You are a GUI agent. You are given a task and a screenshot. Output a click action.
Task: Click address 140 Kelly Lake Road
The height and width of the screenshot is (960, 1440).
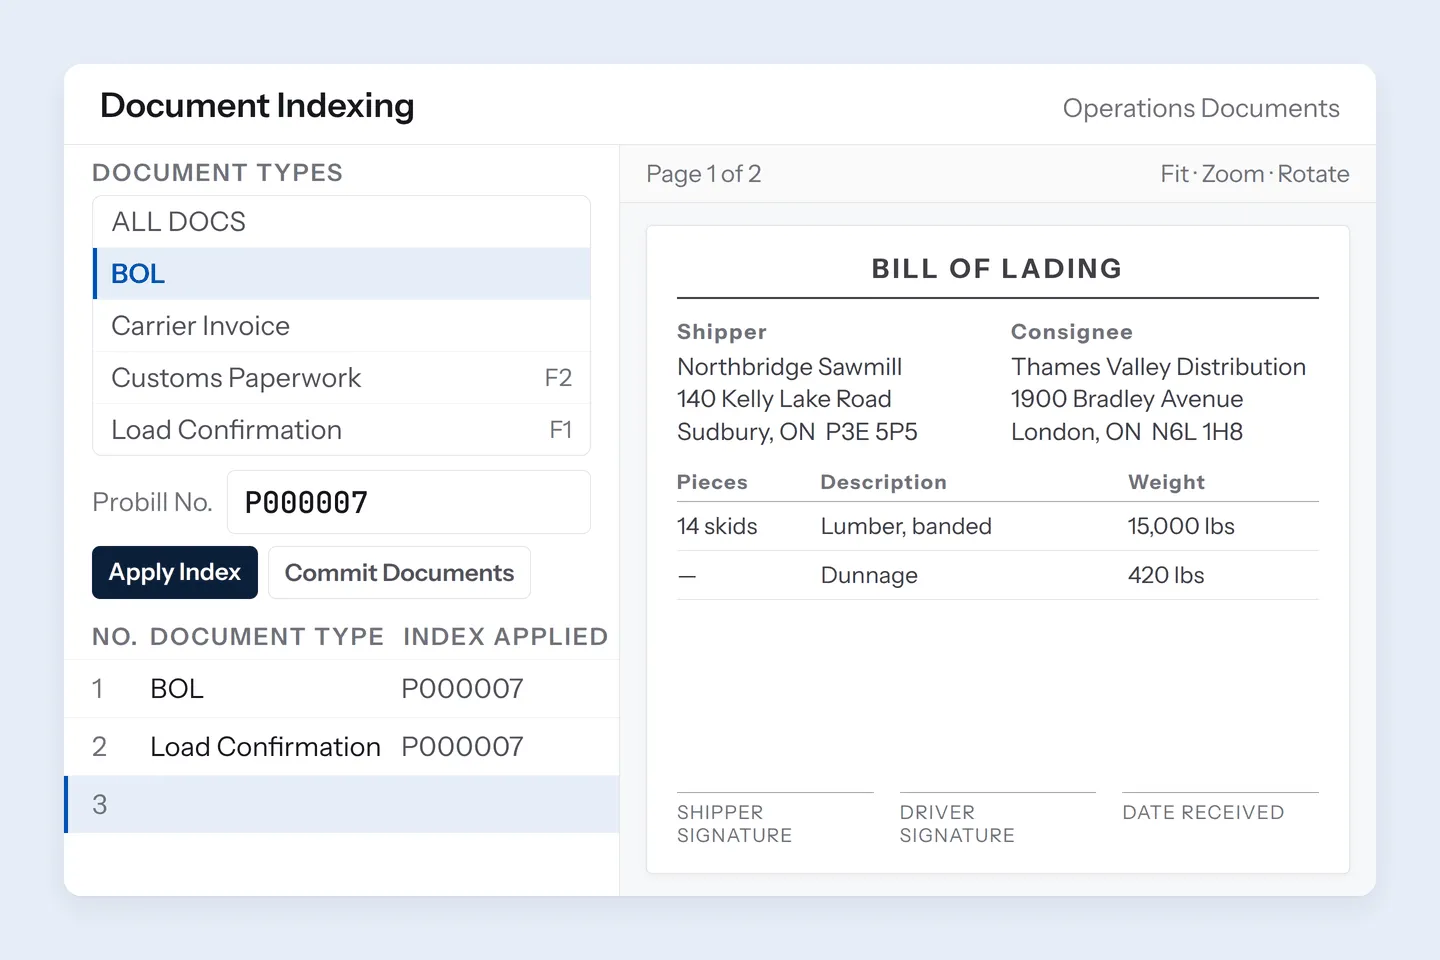[784, 399]
